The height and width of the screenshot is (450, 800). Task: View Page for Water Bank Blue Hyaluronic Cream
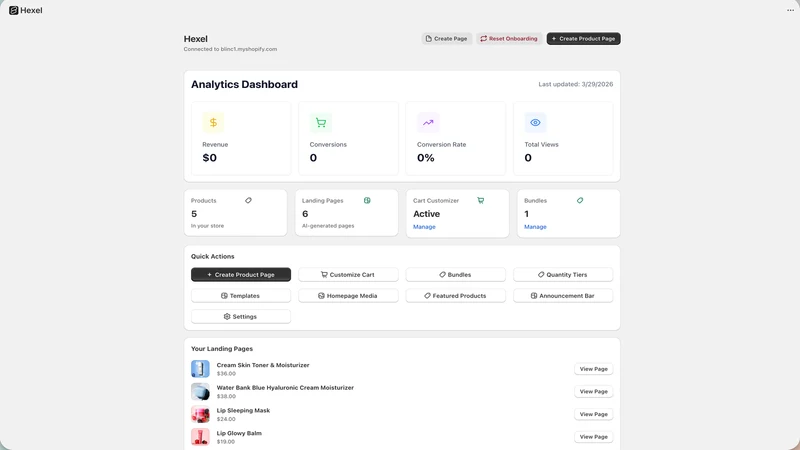(x=593, y=391)
